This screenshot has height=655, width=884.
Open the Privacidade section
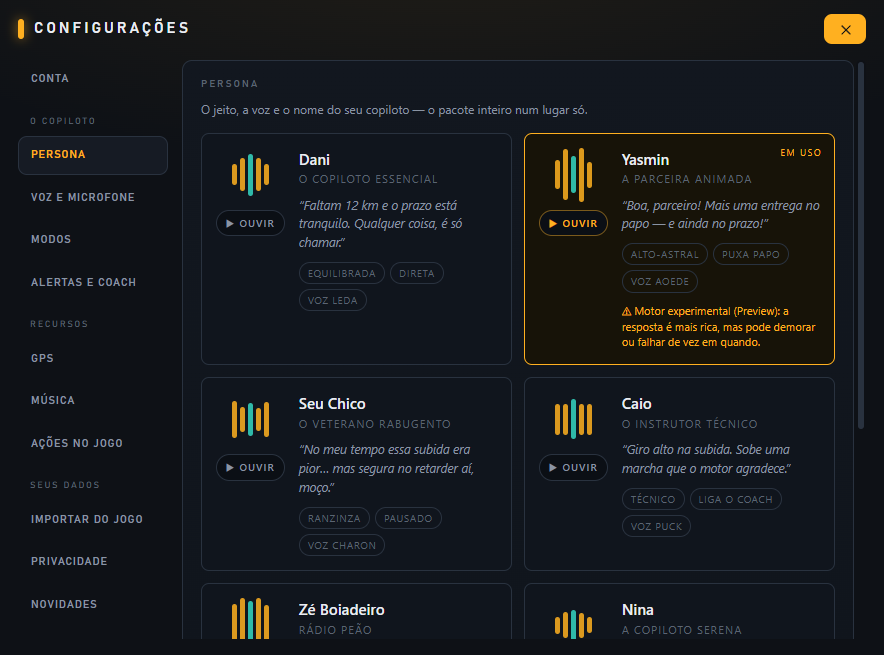coord(69,561)
